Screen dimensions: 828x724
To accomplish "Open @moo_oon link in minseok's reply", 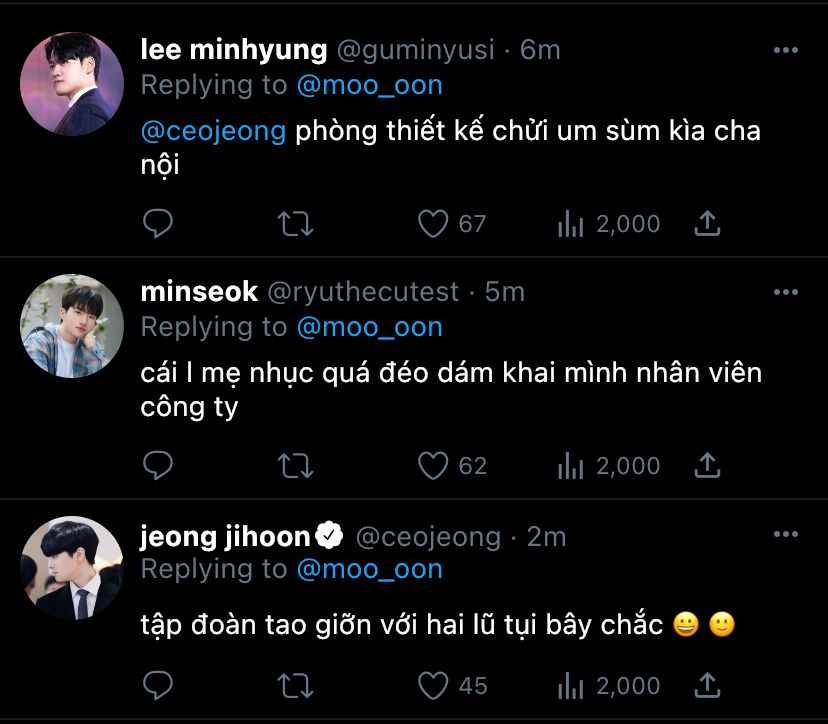I will 369,327.
